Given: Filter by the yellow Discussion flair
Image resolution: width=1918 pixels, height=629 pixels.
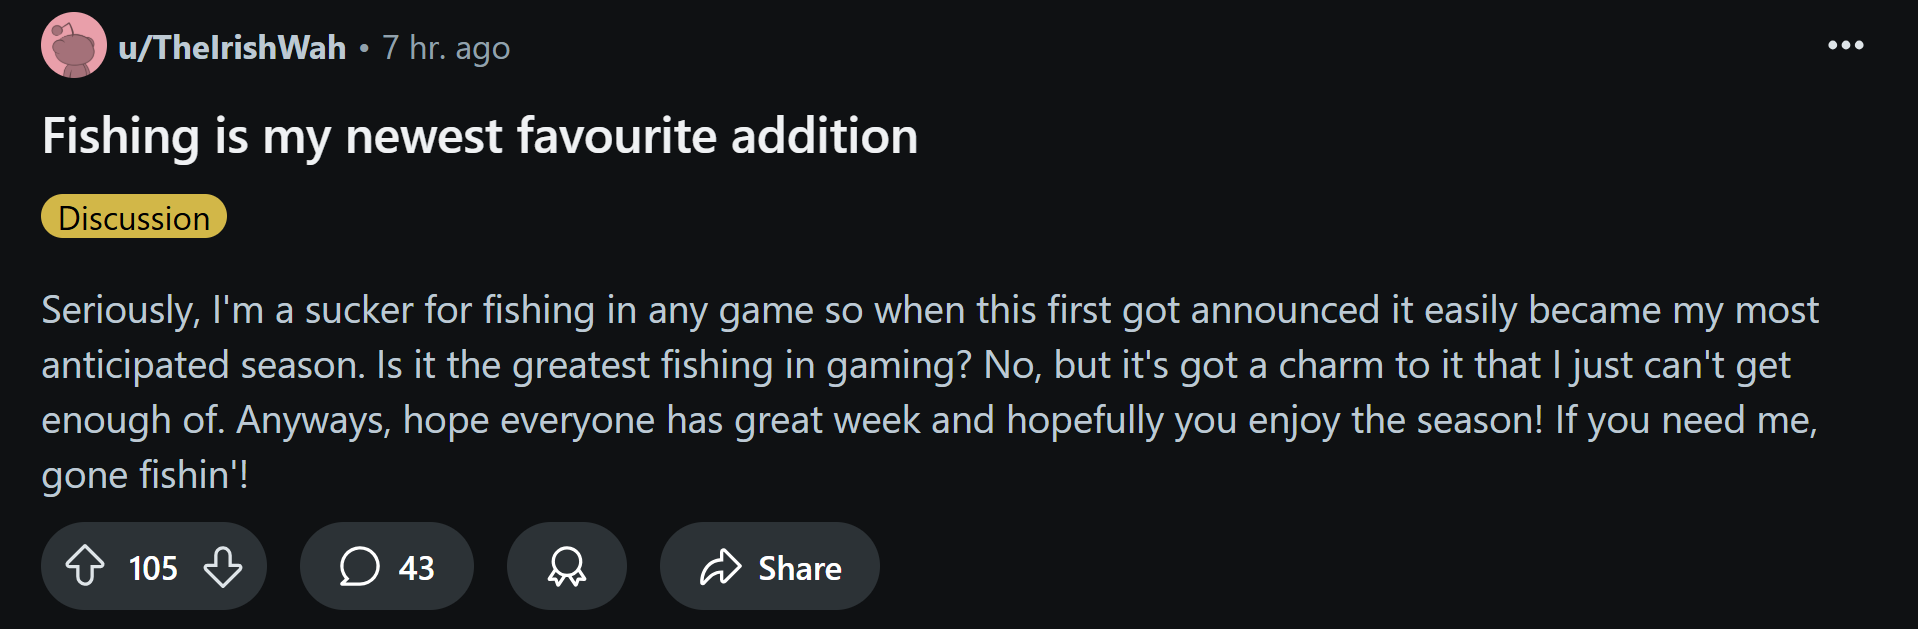Looking at the screenshot, I should pos(134,217).
